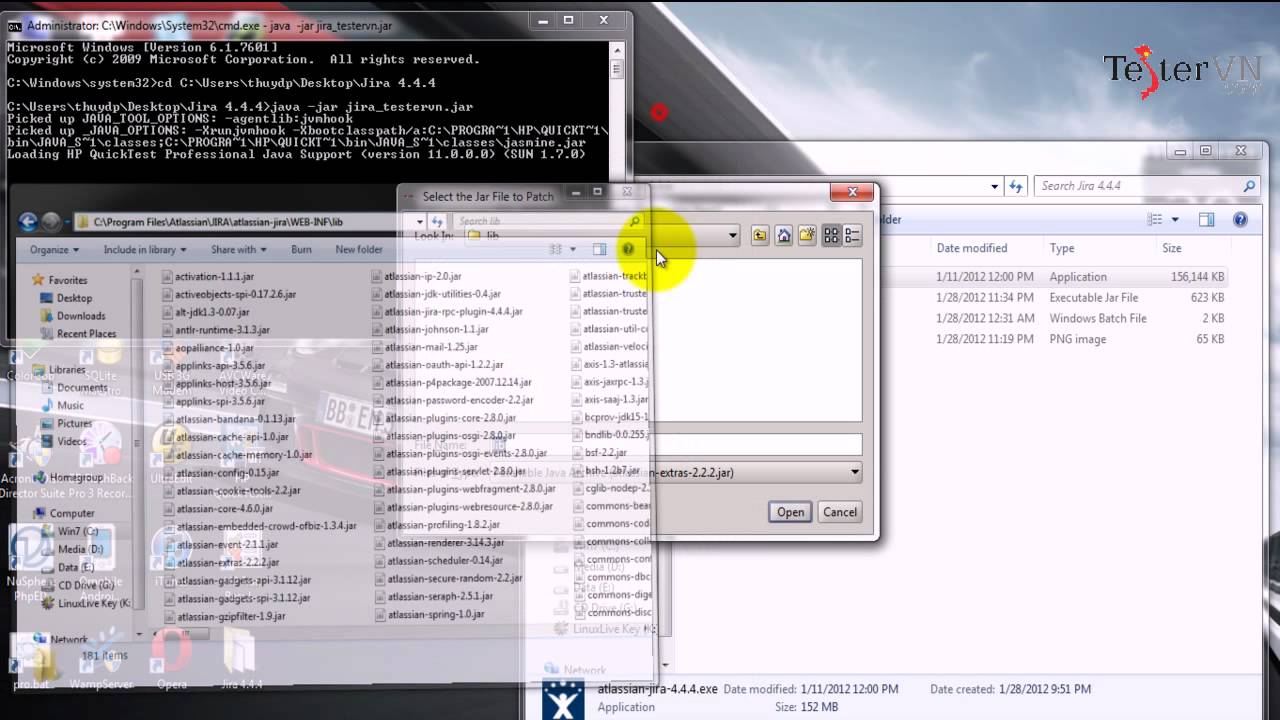Screen dimensions: 1280x720
Task: Click change view icon in Jira 4.4.4 explorer
Action: coord(1155,220)
